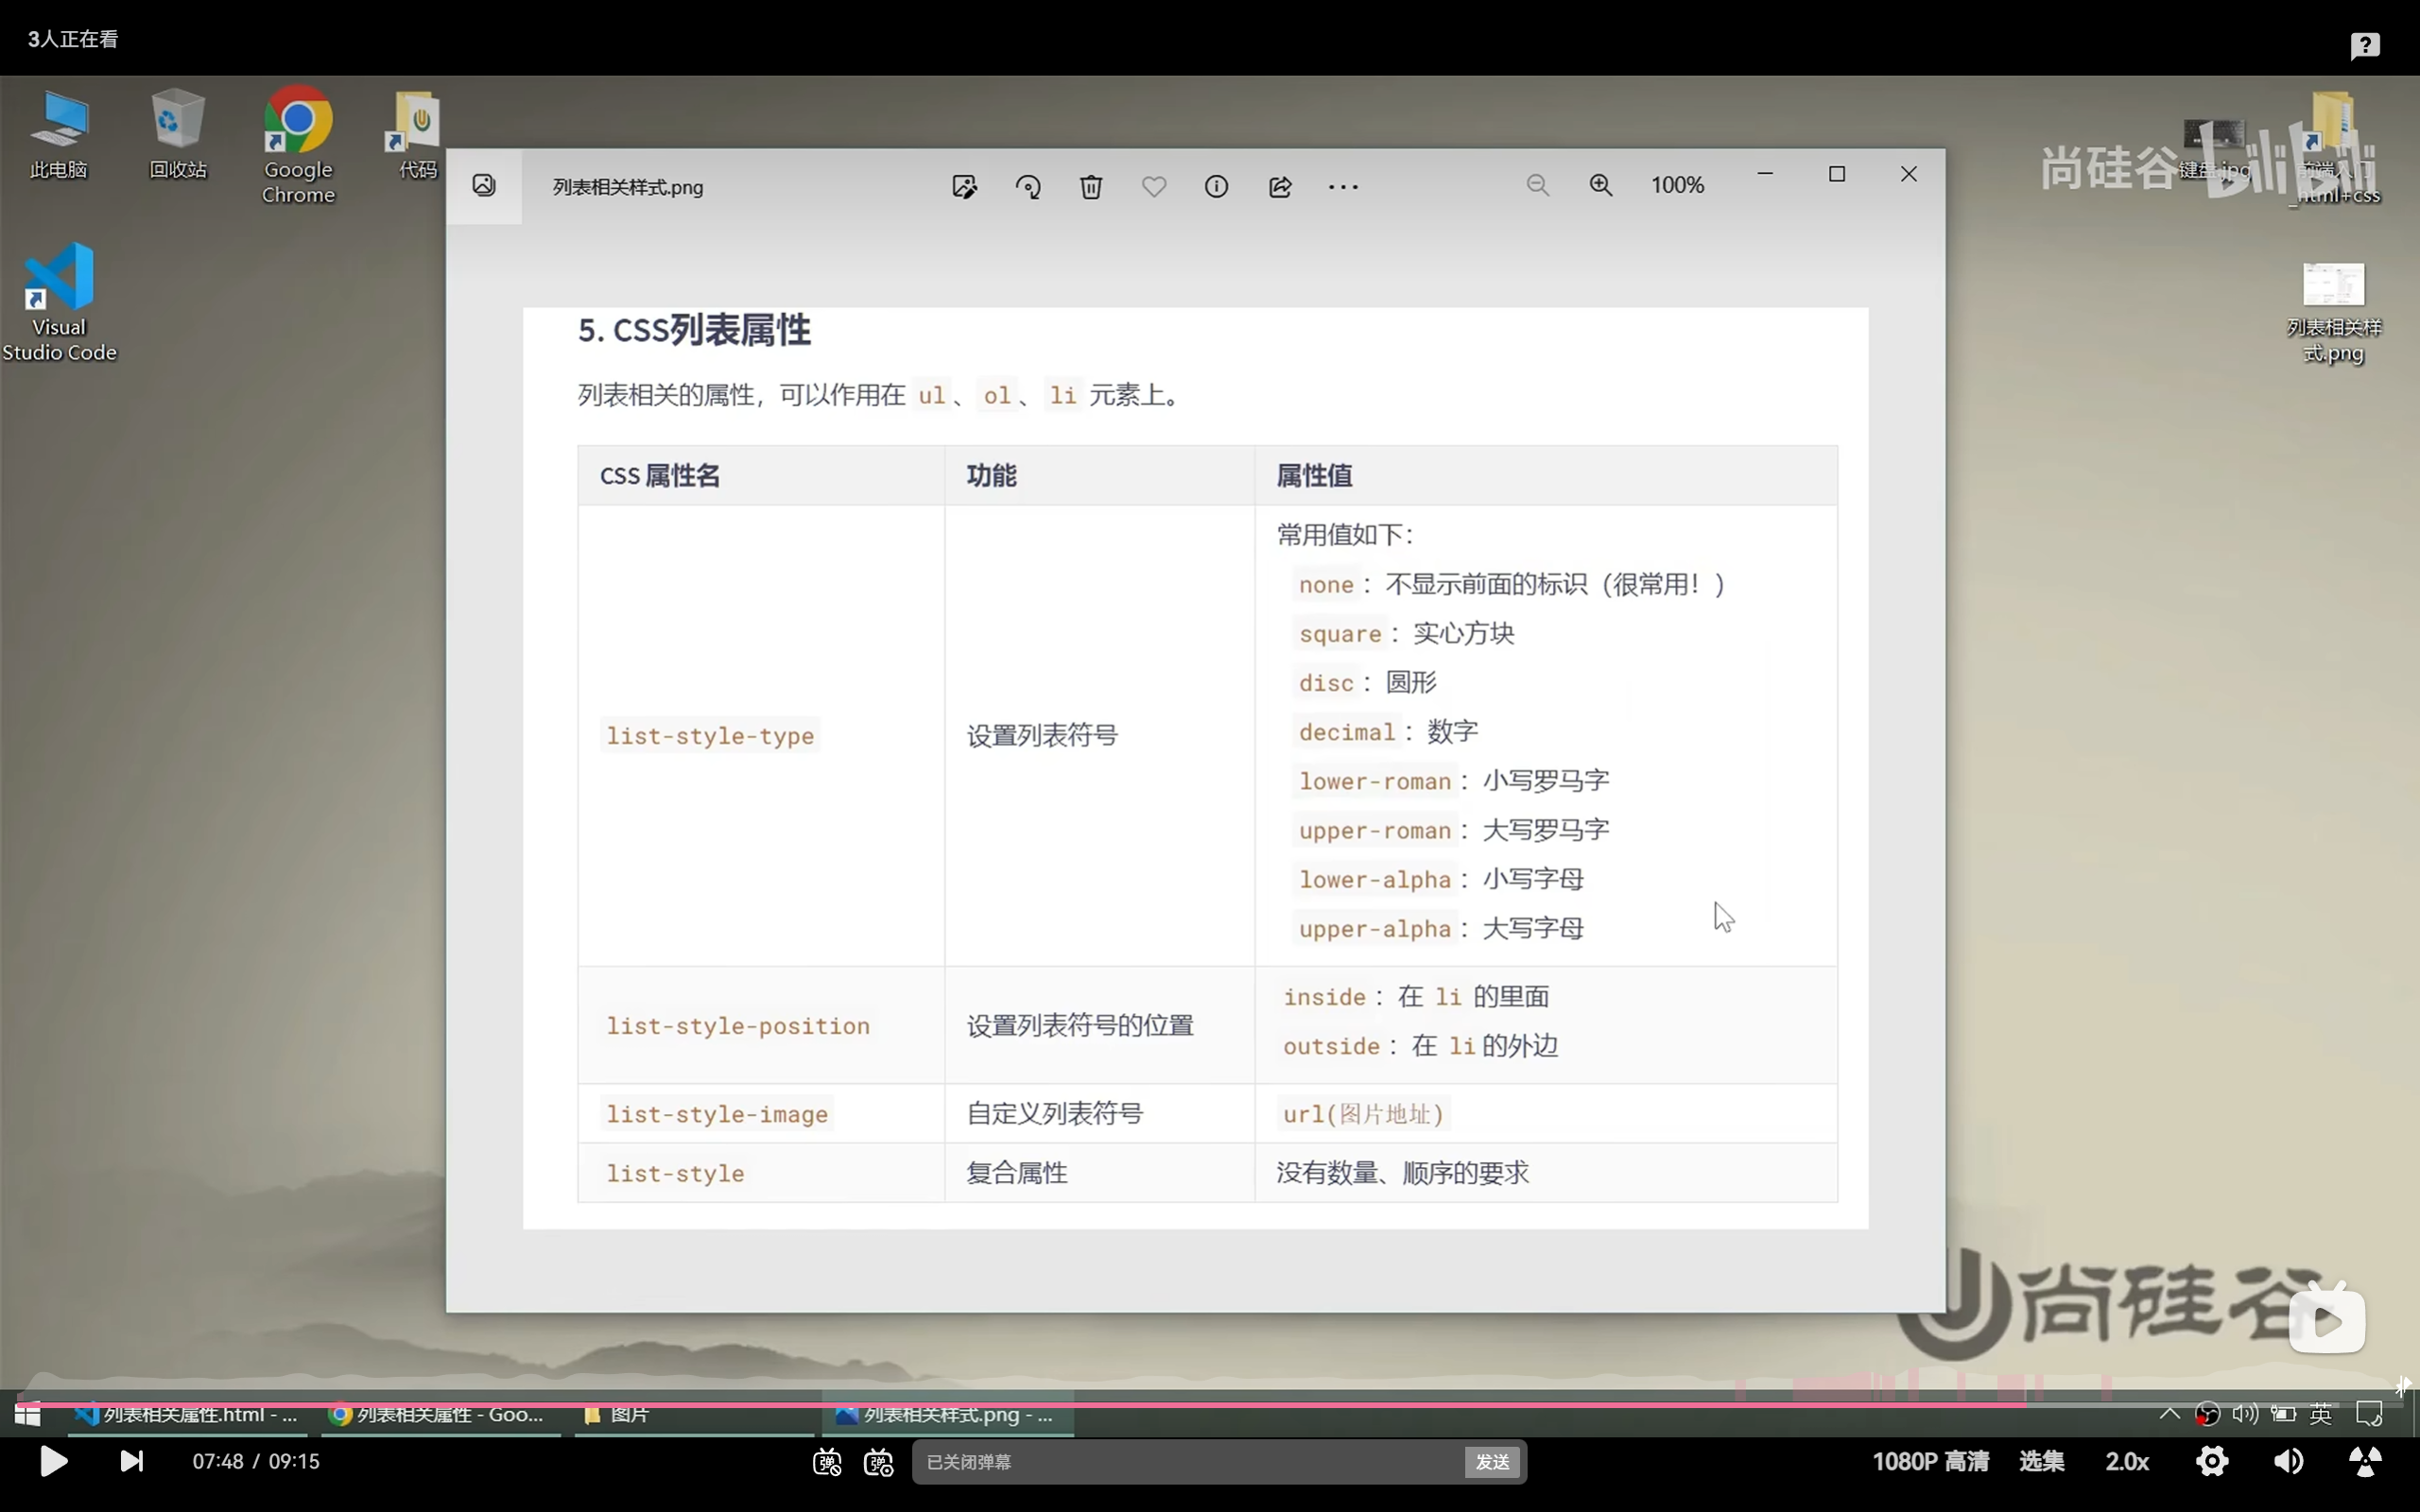Open the edit image tool in Photos
Image resolution: width=2420 pixels, height=1512 pixels.
964,187
